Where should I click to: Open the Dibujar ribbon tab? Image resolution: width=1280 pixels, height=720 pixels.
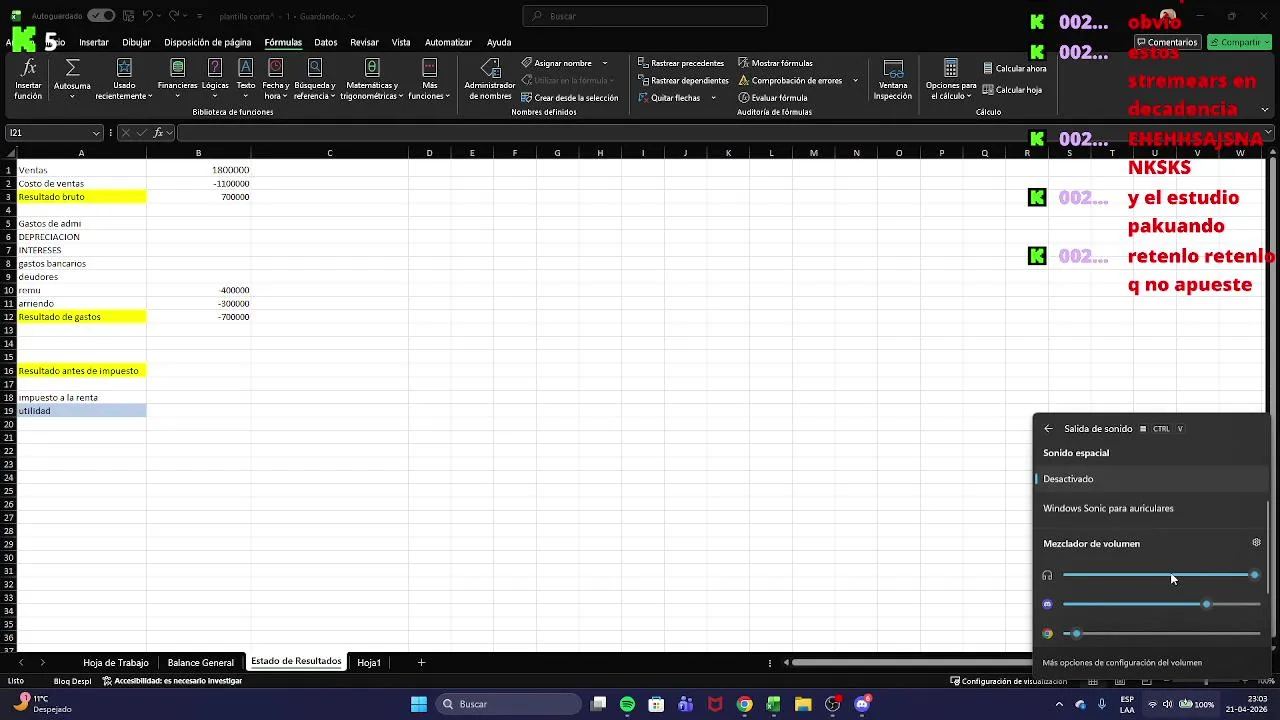[x=136, y=42]
